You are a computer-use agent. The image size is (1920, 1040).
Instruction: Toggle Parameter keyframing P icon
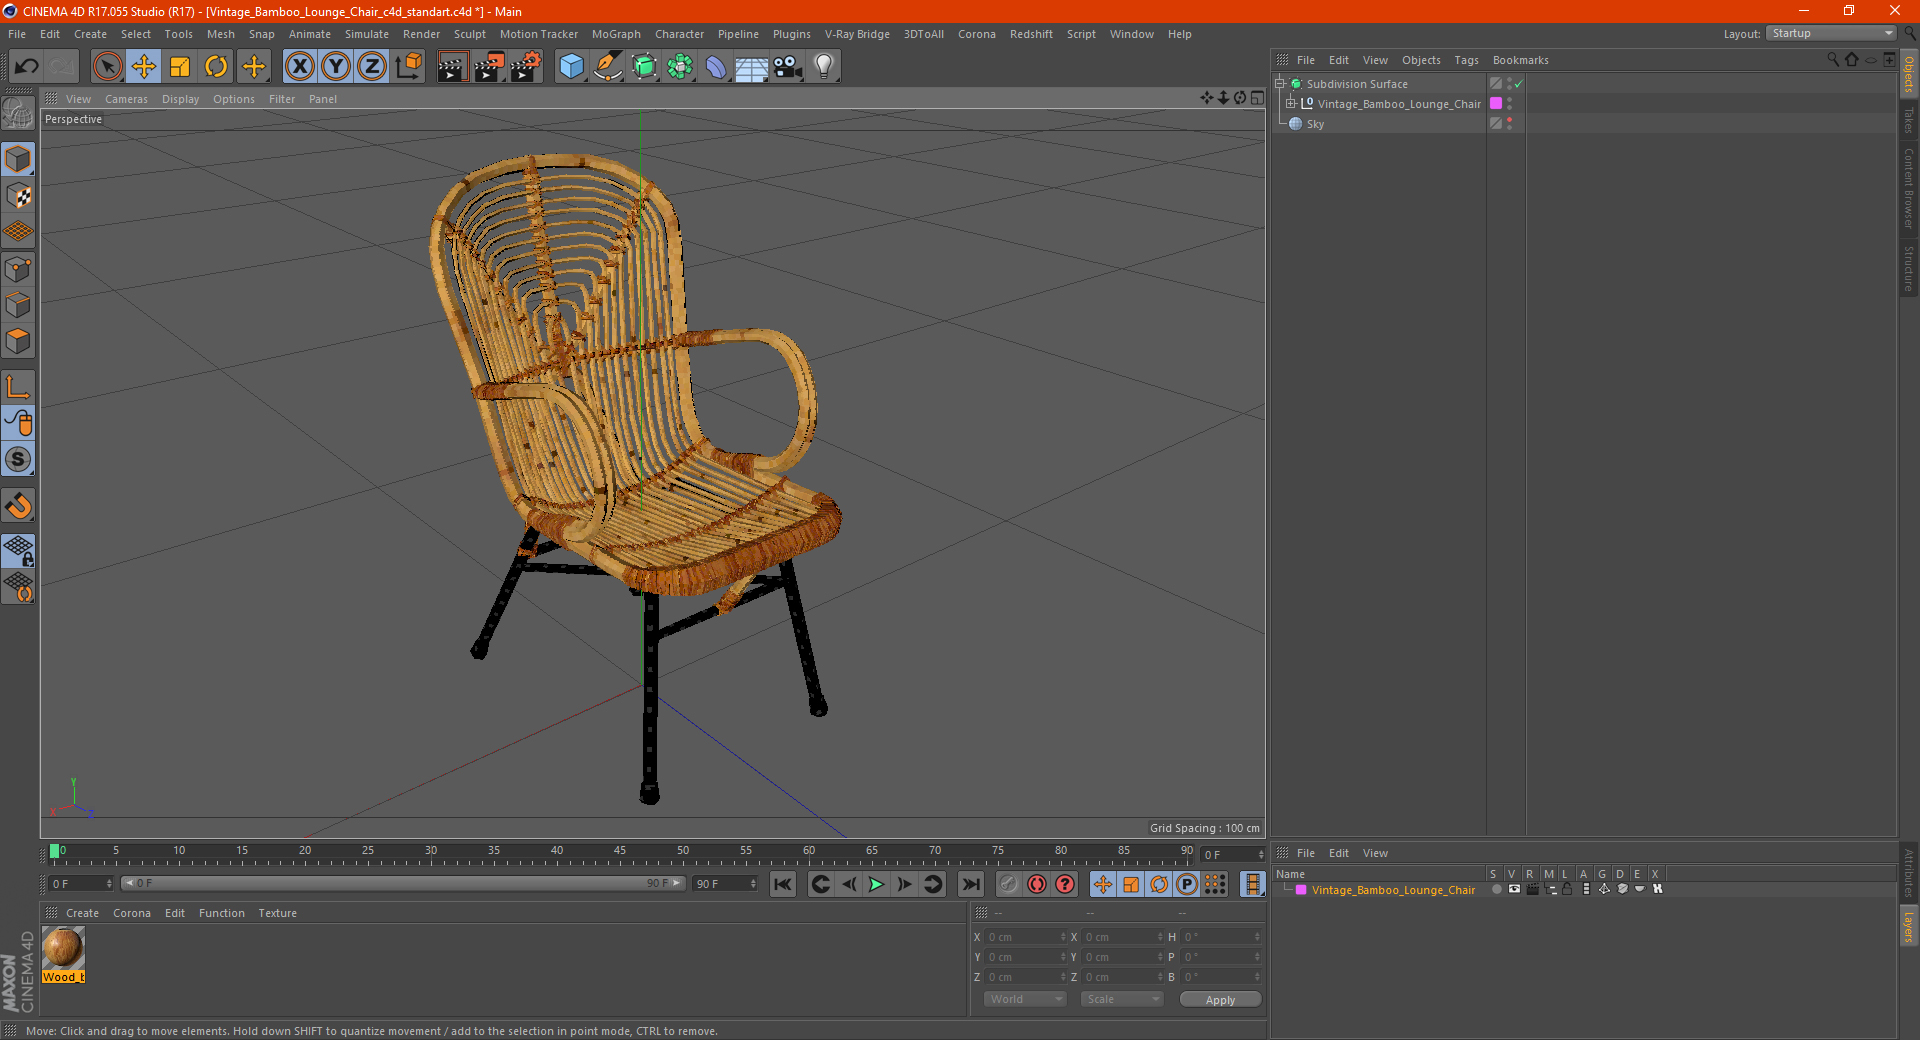coord(1187,884)
